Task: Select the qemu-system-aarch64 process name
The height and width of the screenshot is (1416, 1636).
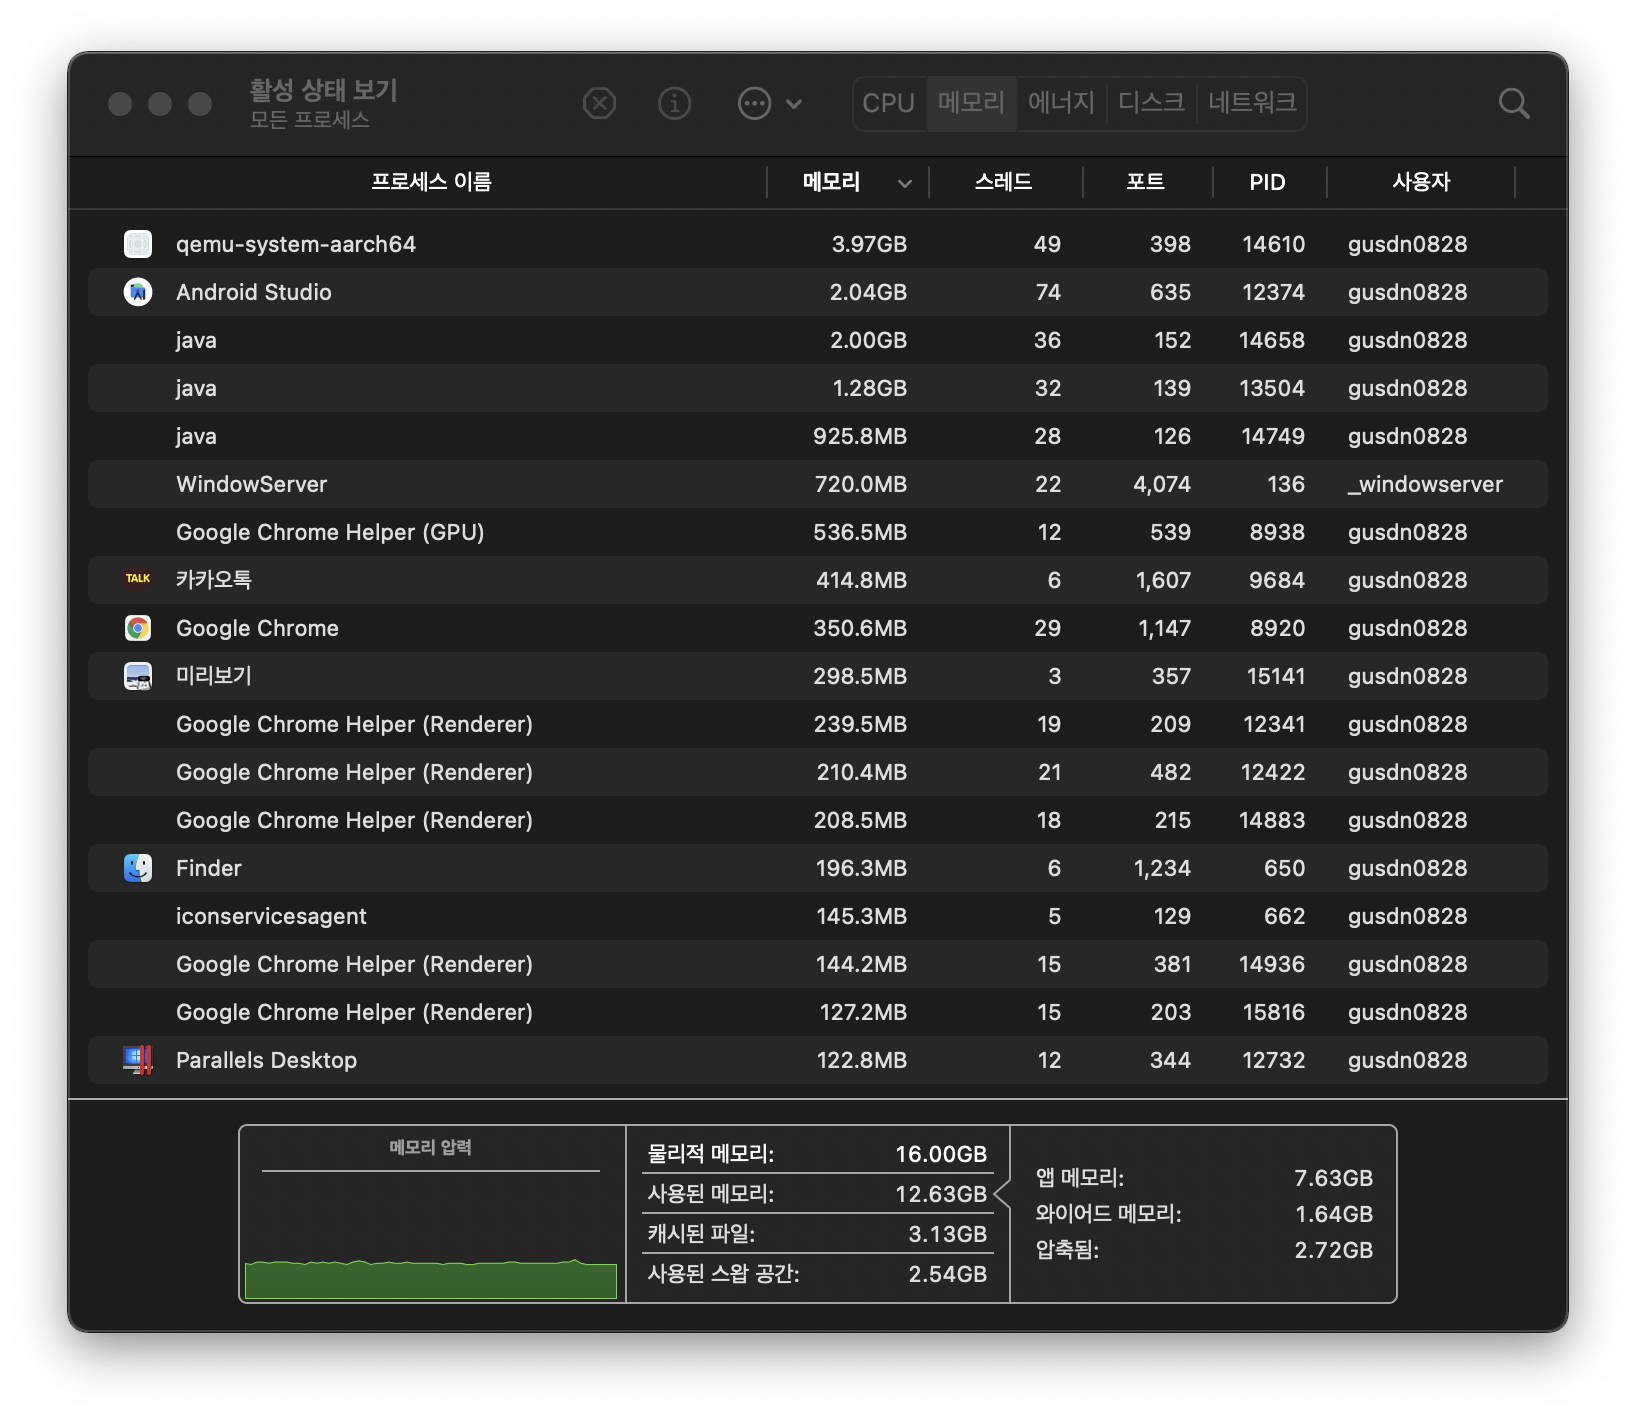Action: tap(296, 244)
